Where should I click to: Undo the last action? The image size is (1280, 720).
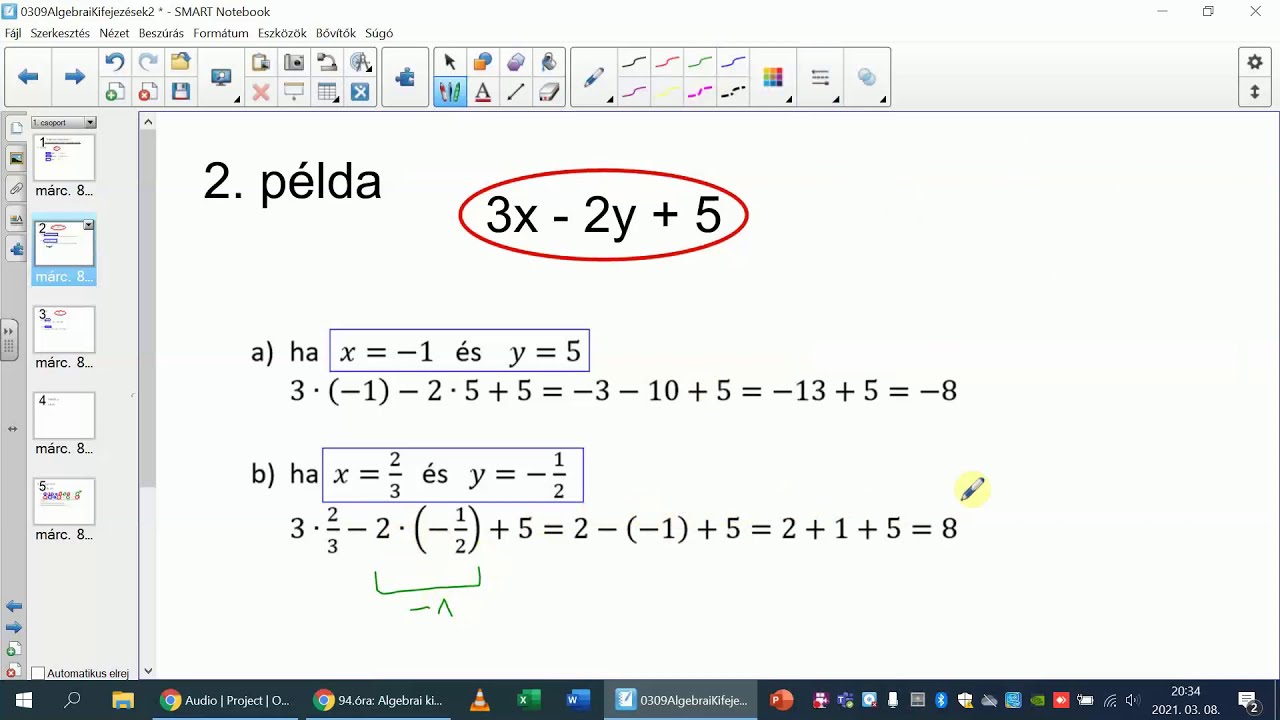(115, 62)
